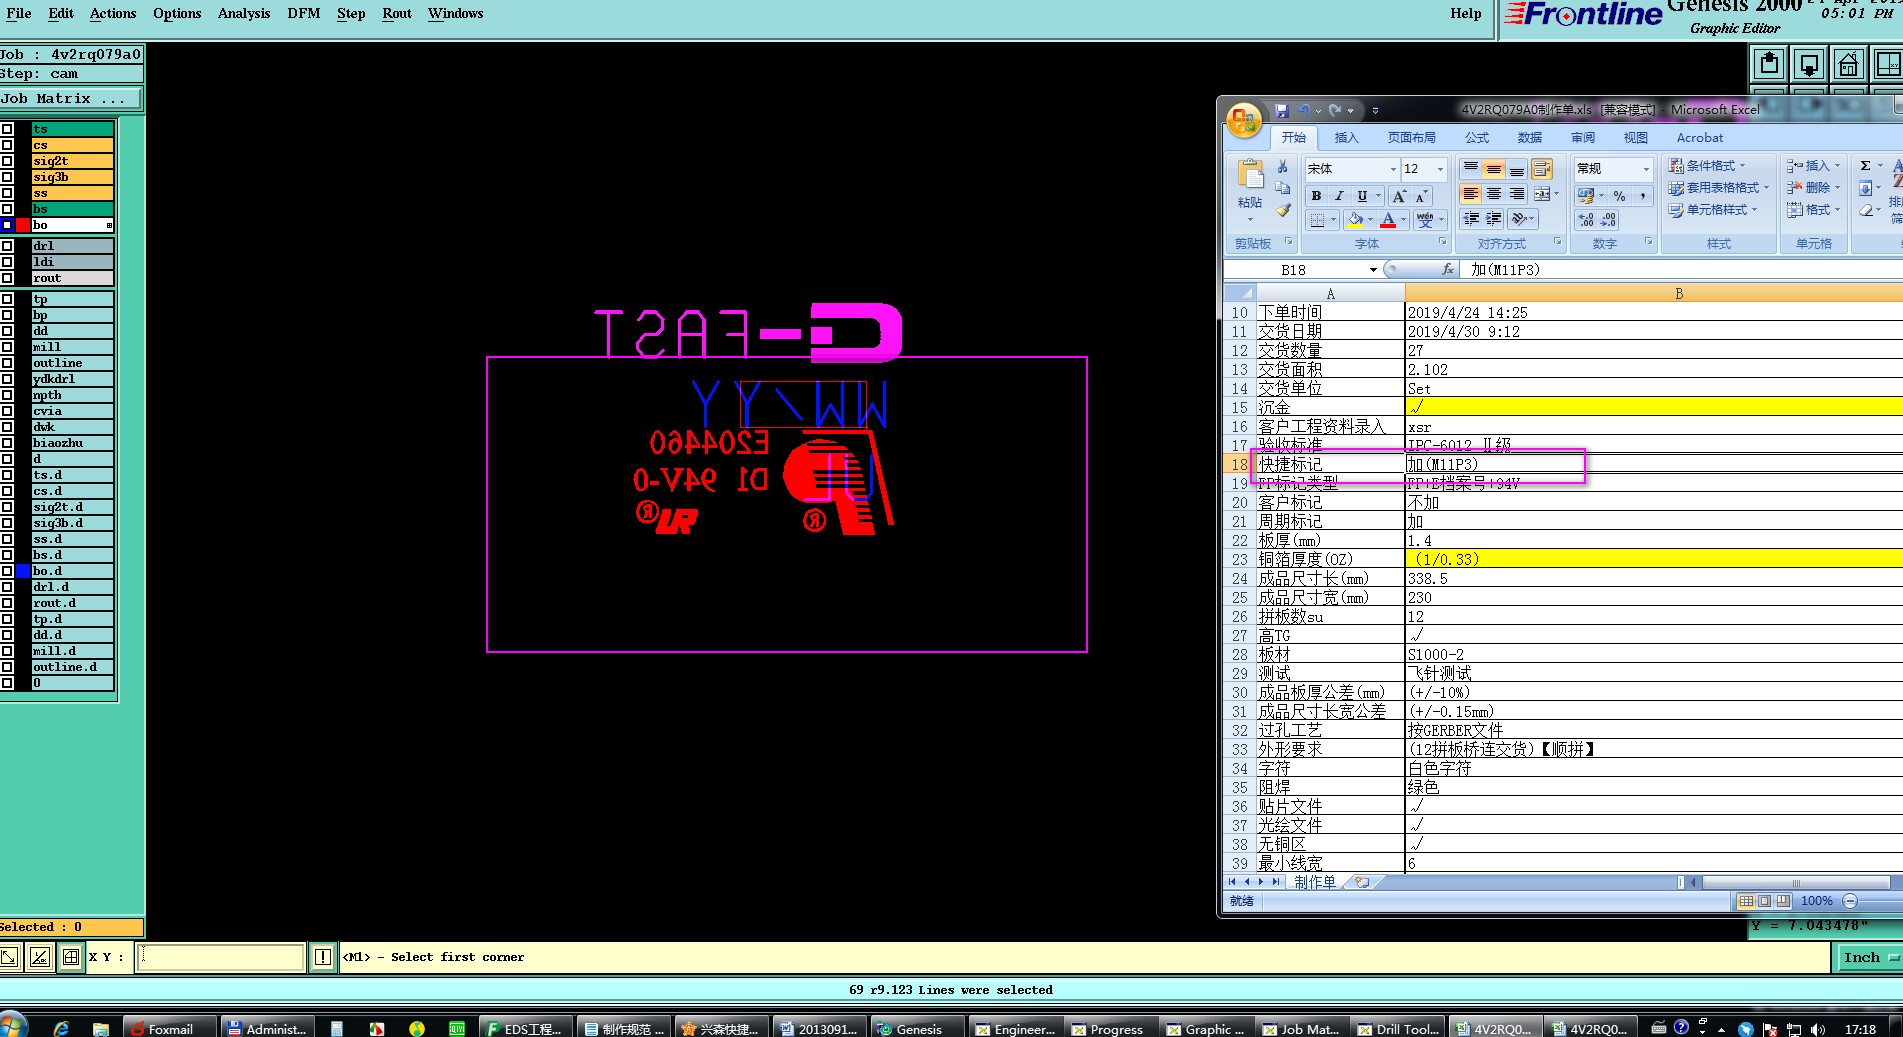Click the Excel Office button
This screenshot has height=1037, width=1903.
point(1244,122)
